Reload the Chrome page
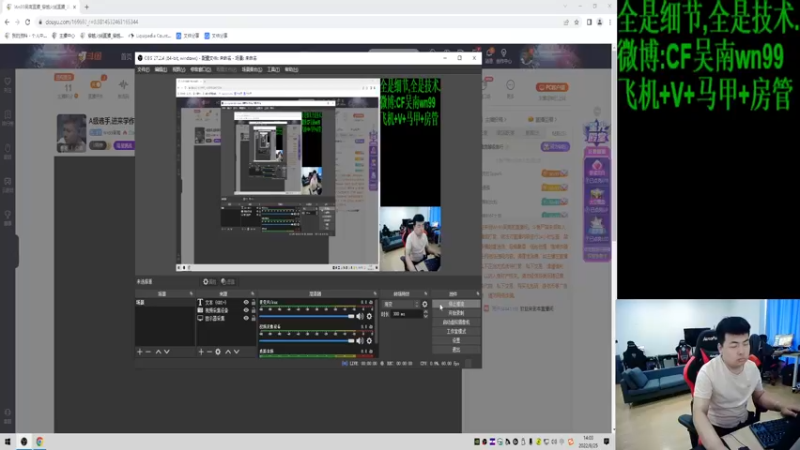Screen dimensions: 800x450 [28, 22]
